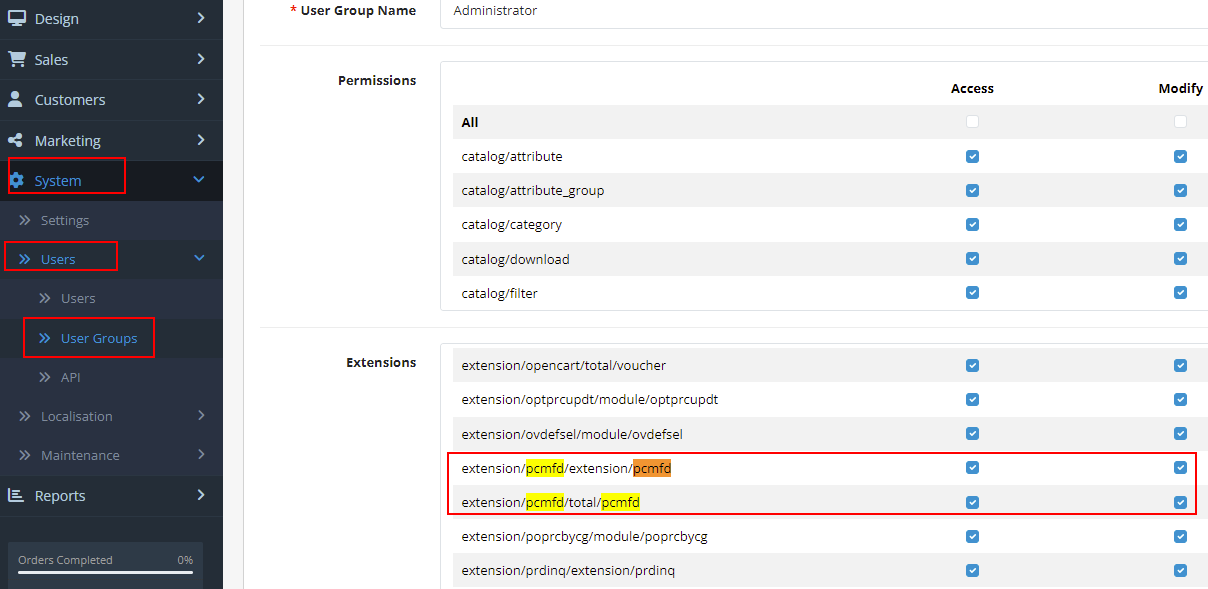Click the Customers person icon
The width and height of the screenshot is (1208, 589).
point(16,100)
